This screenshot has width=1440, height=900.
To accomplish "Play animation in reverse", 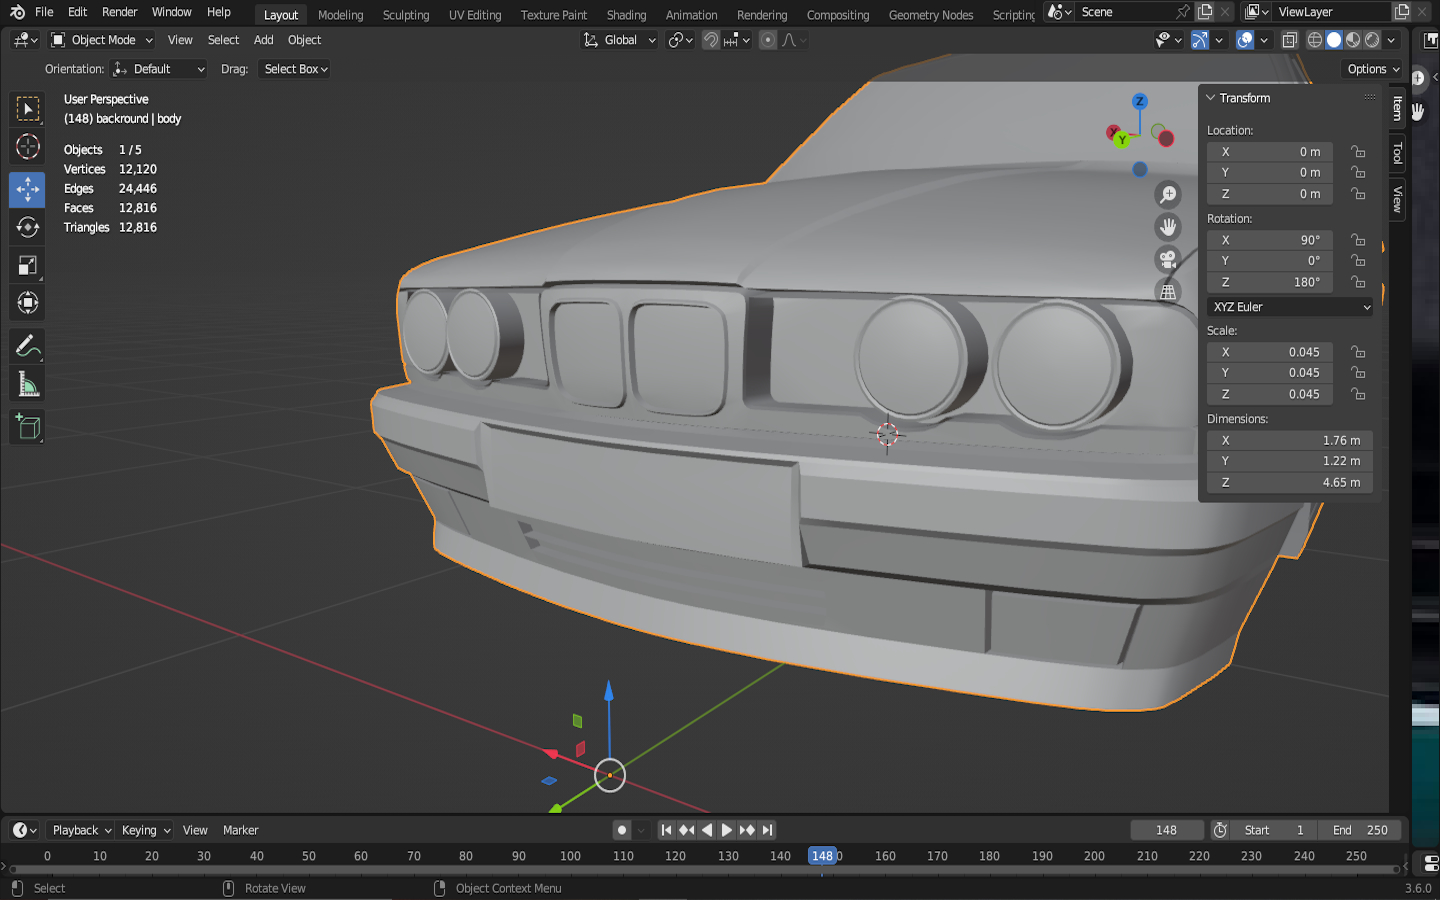I will pos(706,830).
